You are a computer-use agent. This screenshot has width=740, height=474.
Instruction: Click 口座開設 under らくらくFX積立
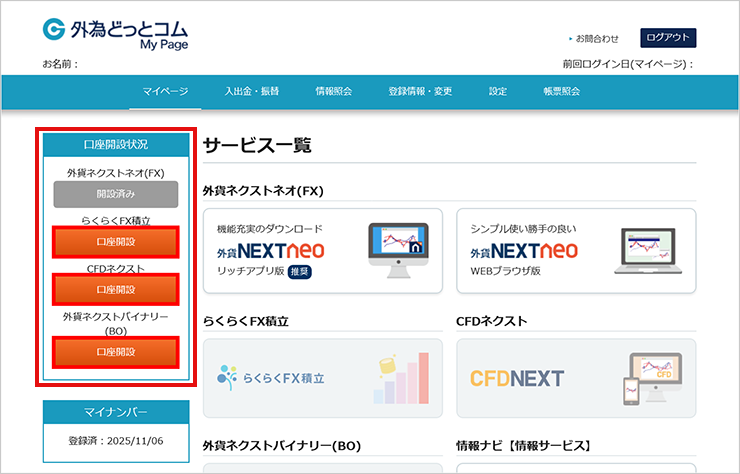point(116,242)
